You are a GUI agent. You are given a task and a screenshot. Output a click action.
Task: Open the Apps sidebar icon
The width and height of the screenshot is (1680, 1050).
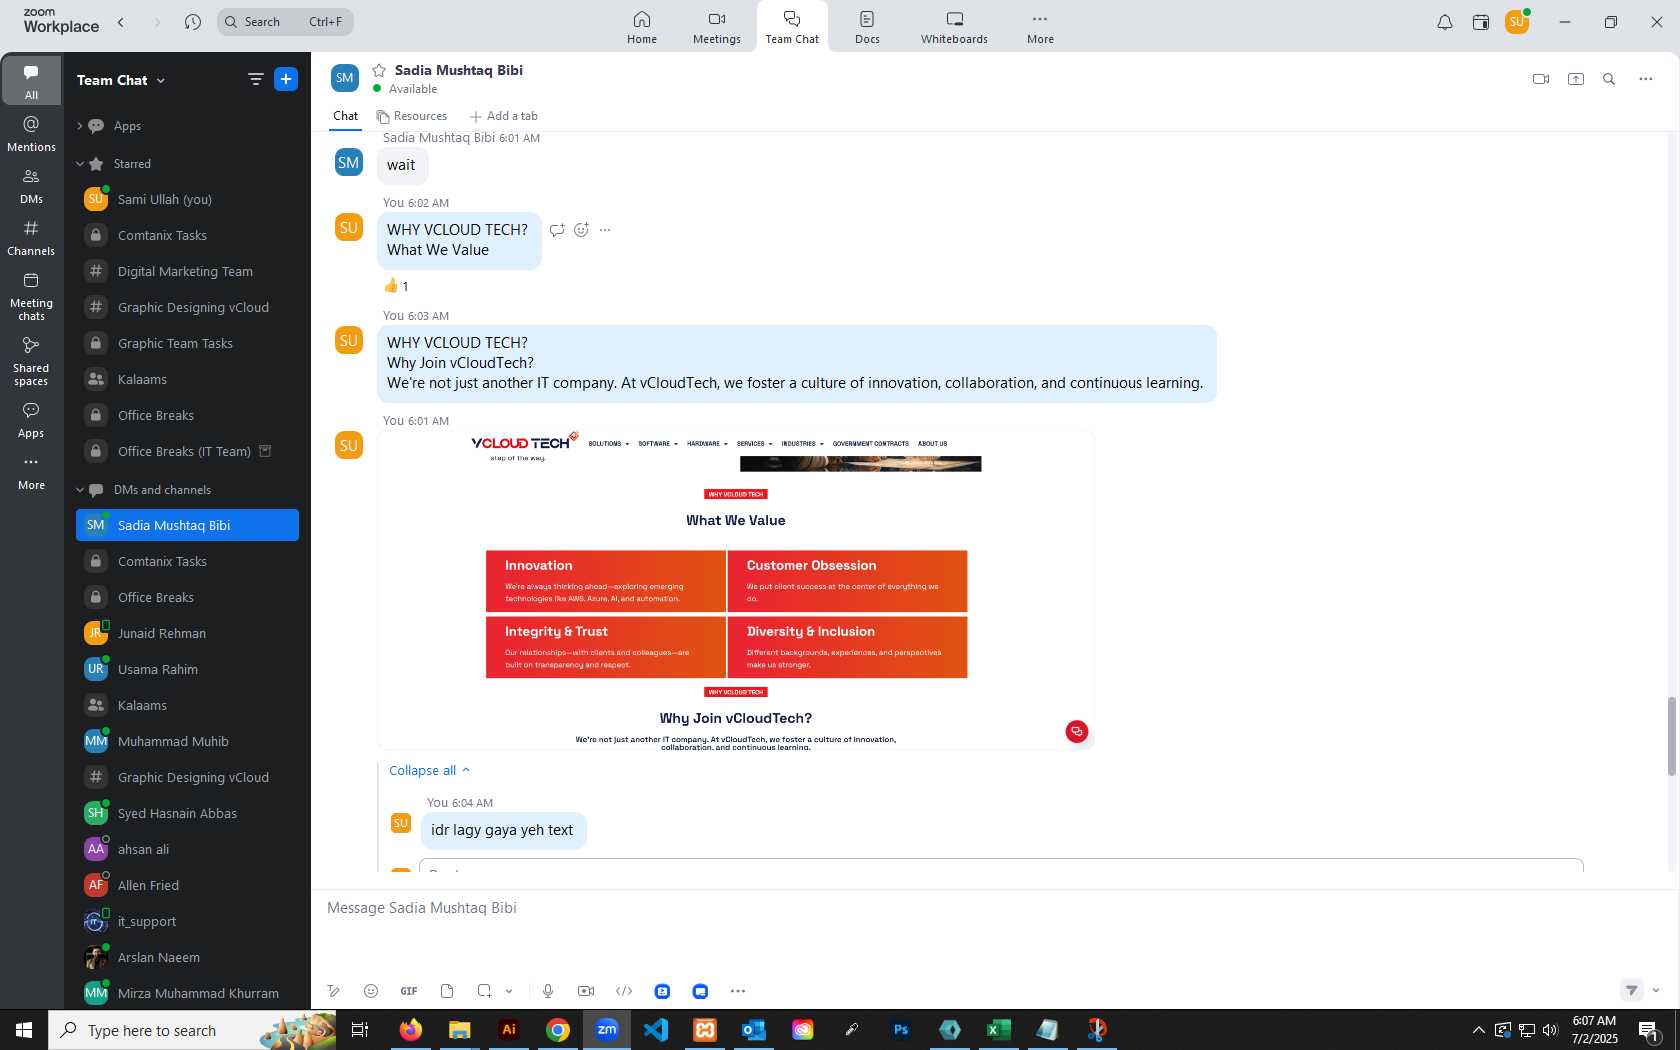tap(31, 420)
